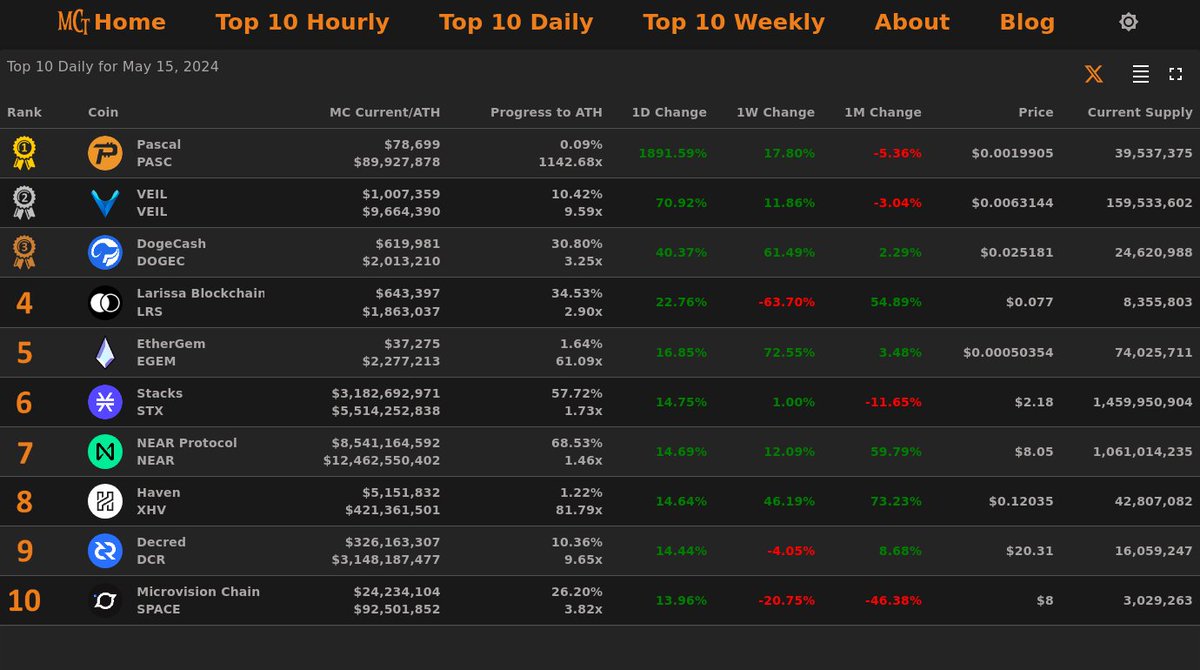Select DogeCash 61.49% weekly change

point(789,252)
